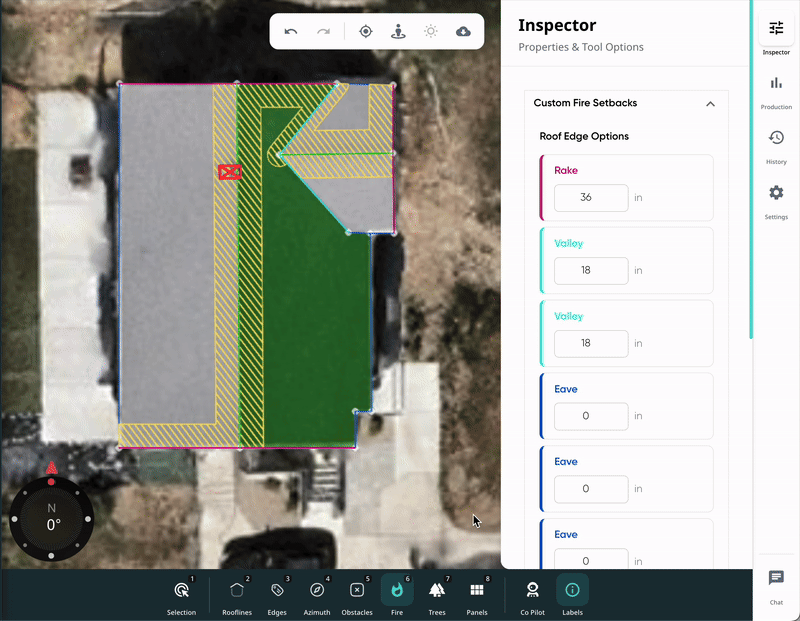This screenshot has height=621, width=800.
Task: Open the Chat button
Action: pos(776,584)
